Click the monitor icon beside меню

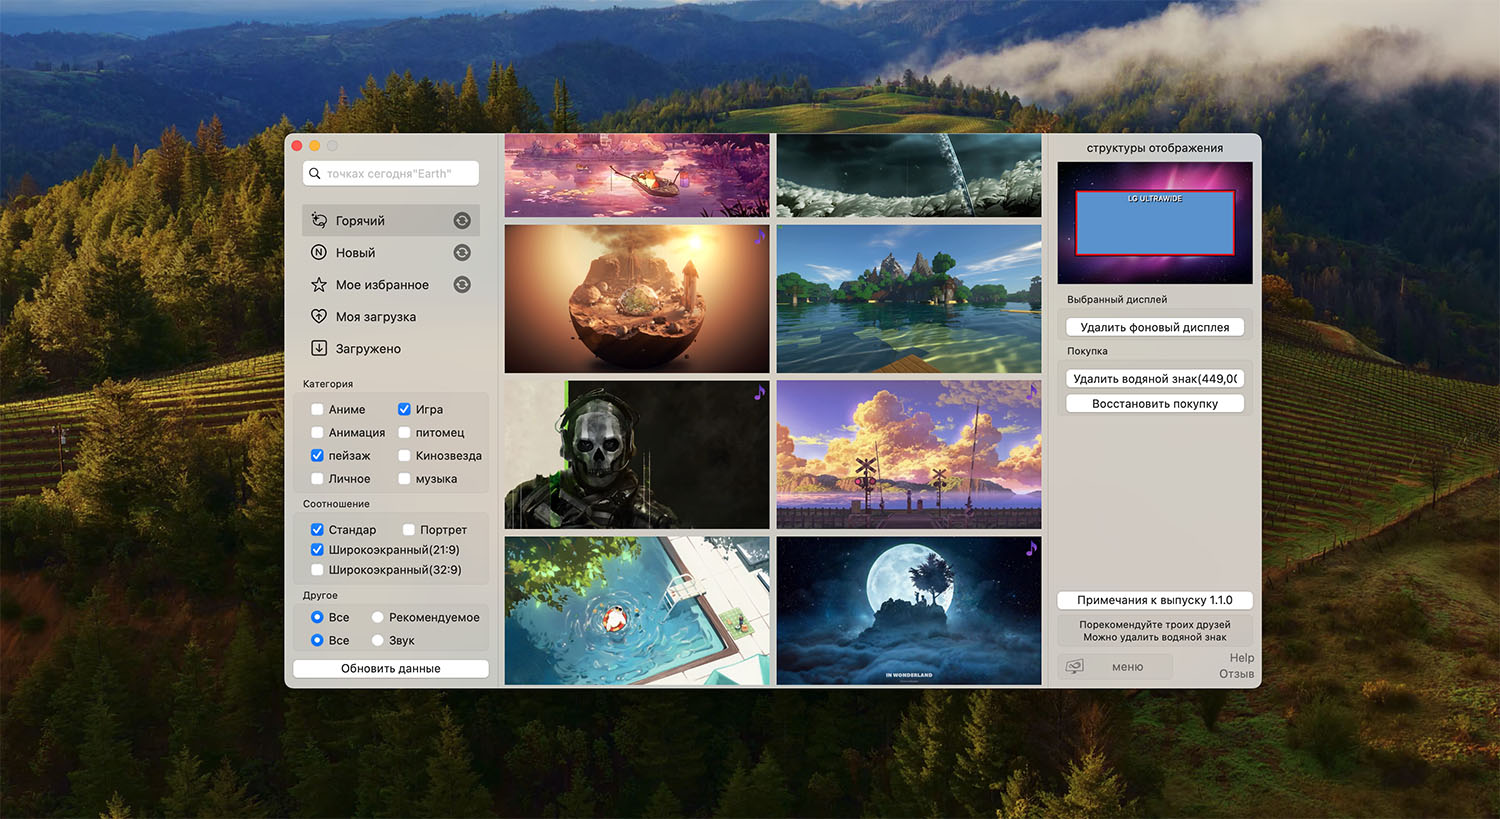(1075, 667)
